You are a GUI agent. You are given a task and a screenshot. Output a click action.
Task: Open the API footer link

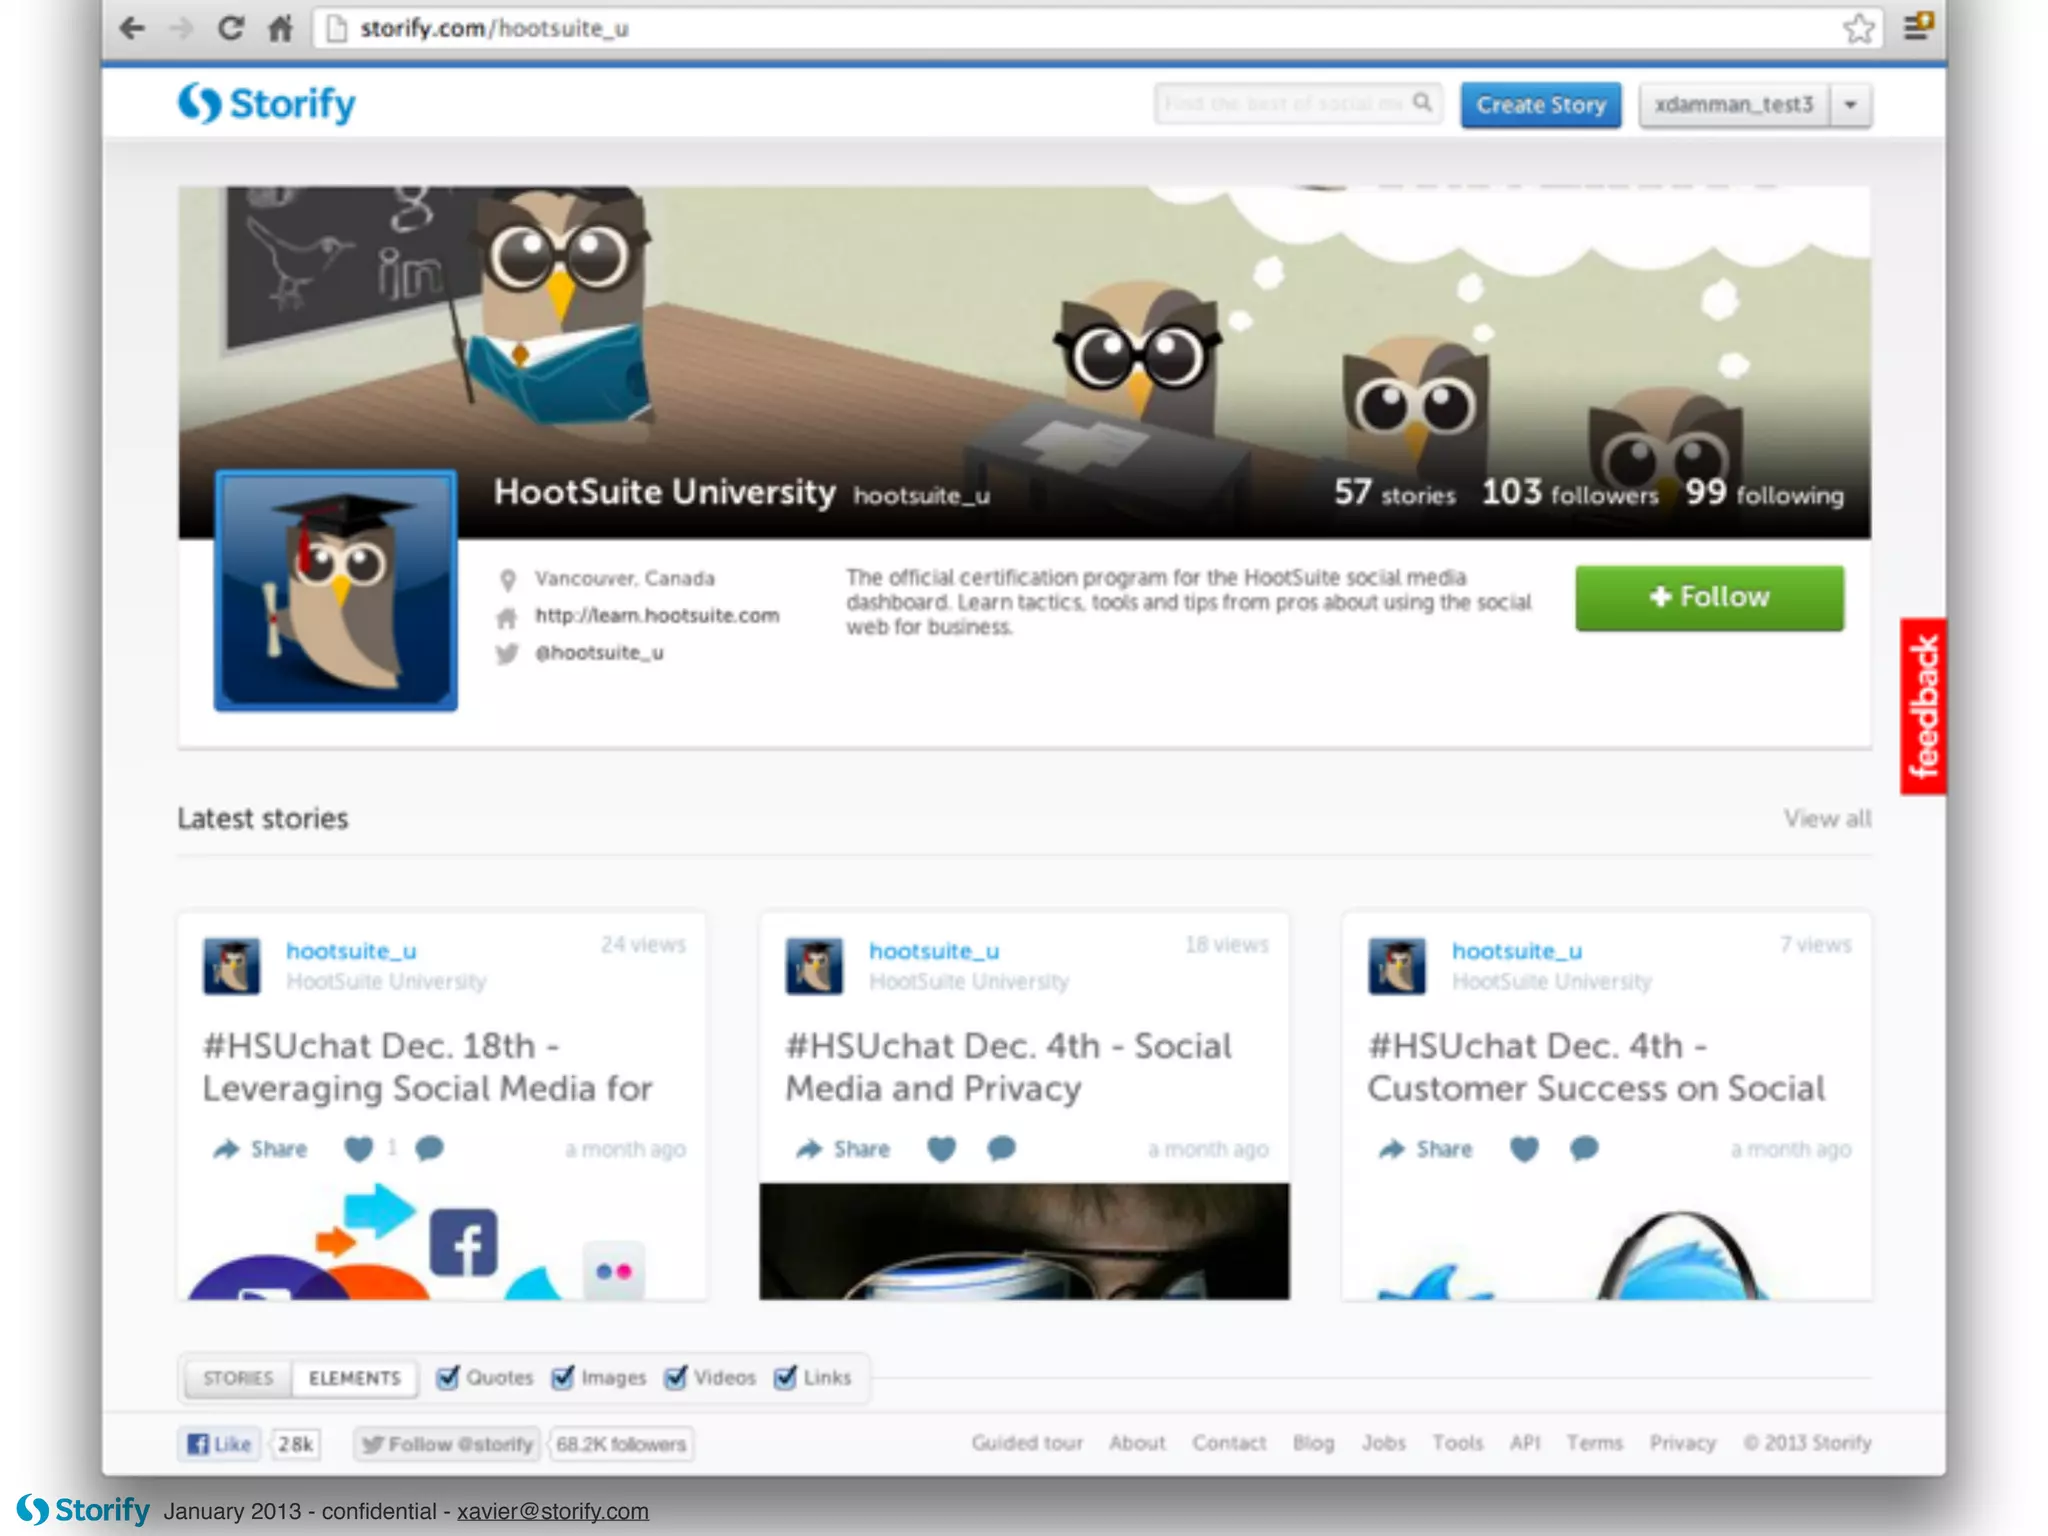[1525, 1443]
